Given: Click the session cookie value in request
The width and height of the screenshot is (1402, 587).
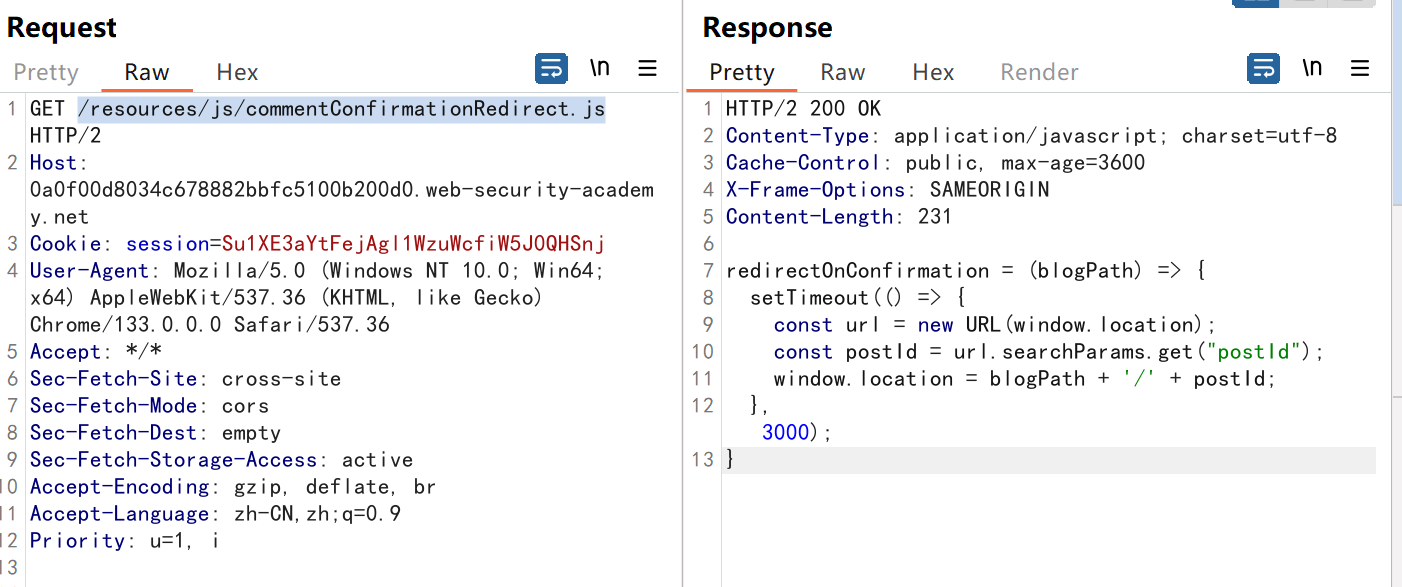Looking at the screenshot, I should point(413,244).
